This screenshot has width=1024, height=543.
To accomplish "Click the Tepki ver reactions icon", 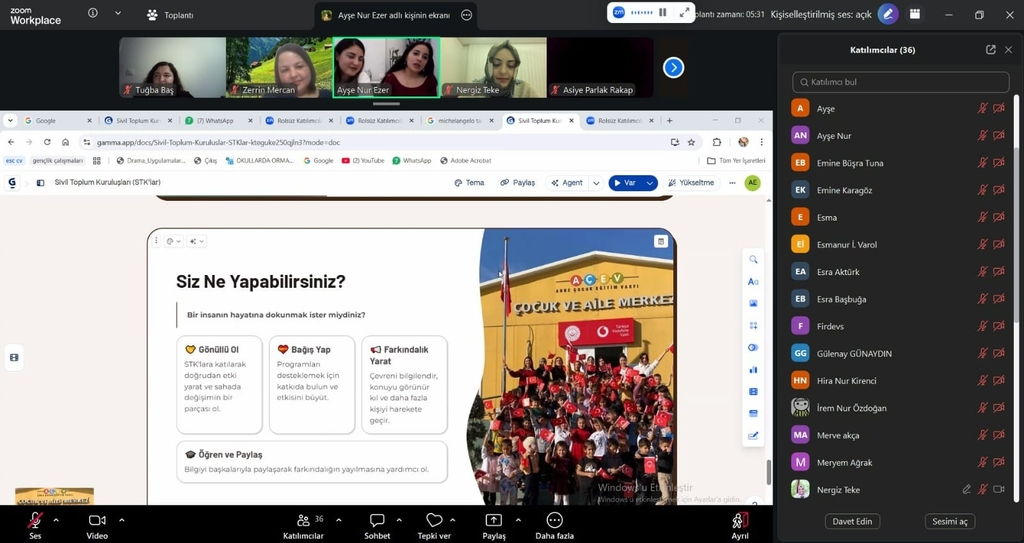I will [433, 520].
